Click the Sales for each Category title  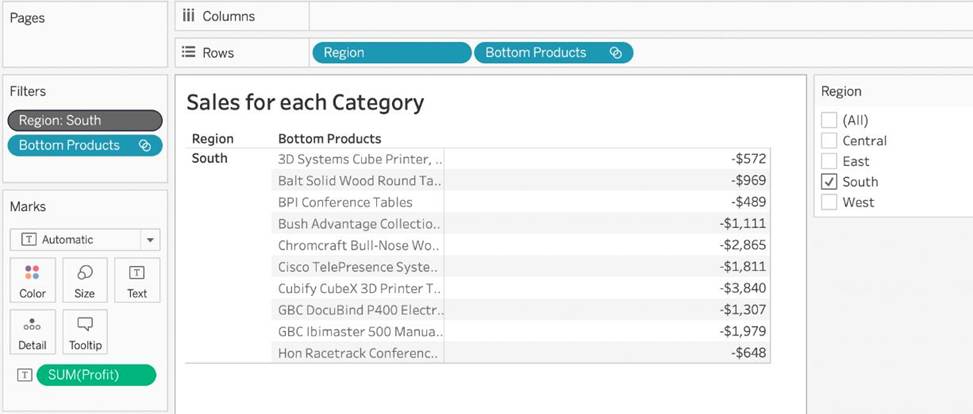tap(305, 102)
